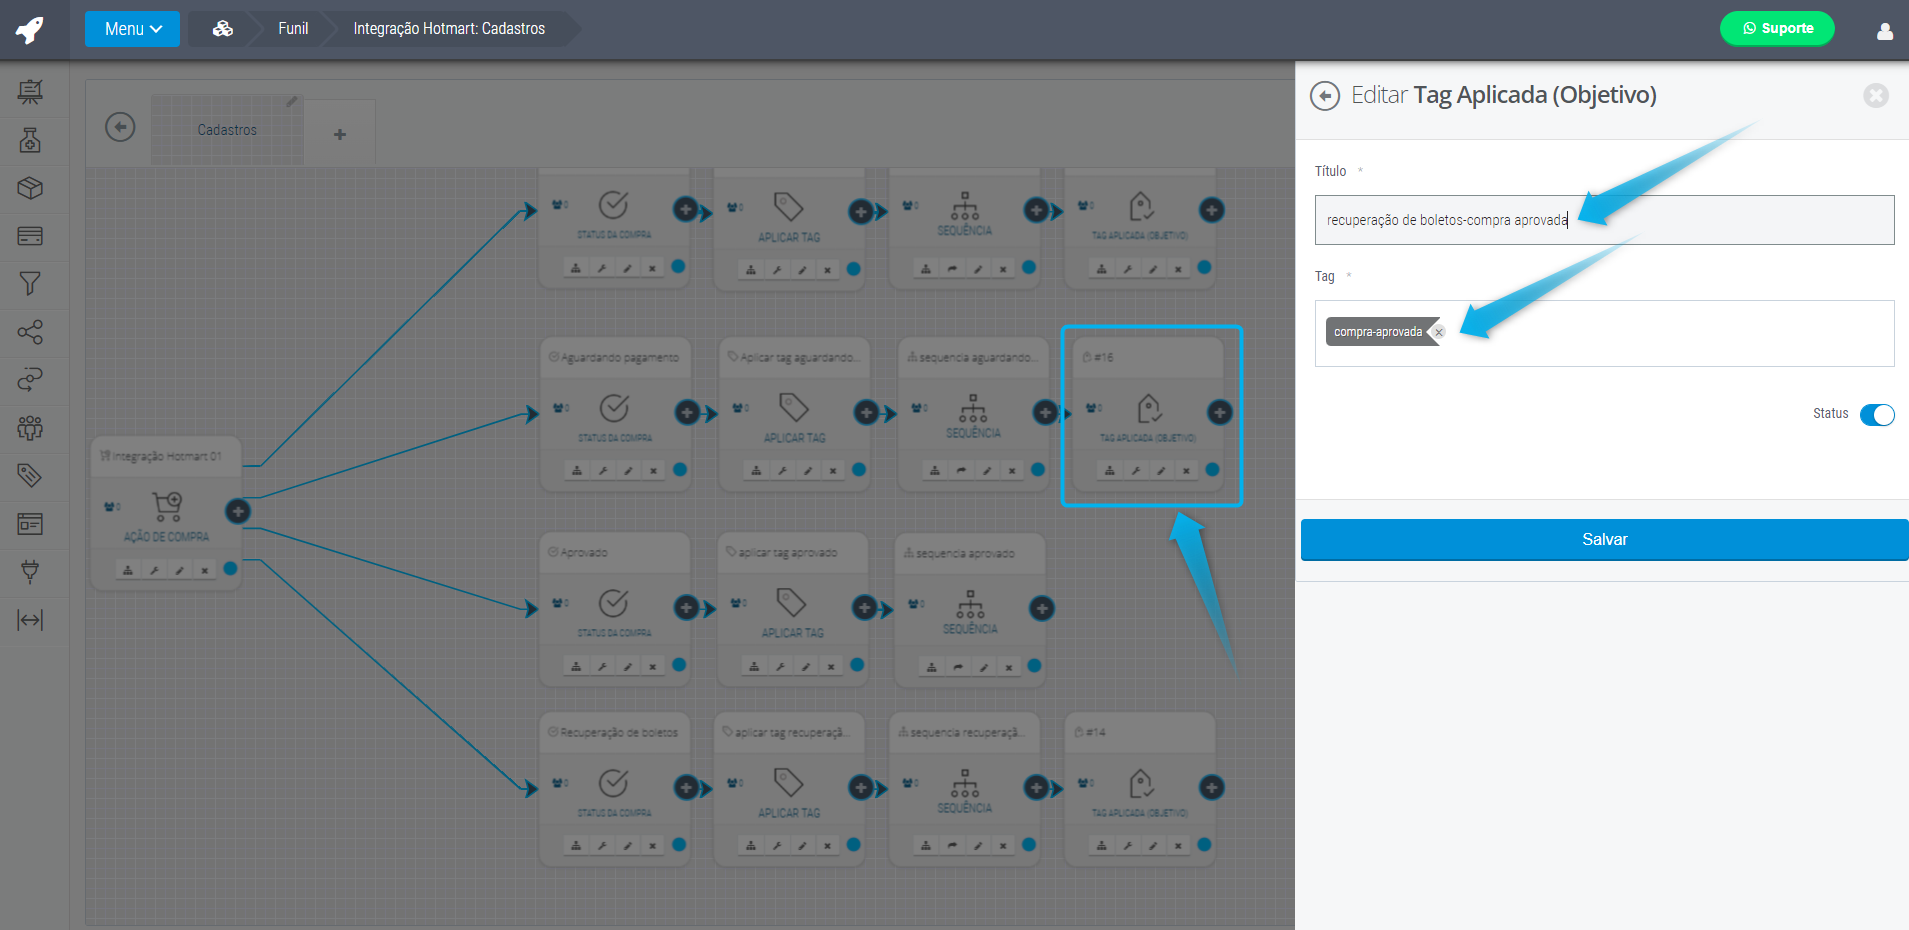Click the Salvar button
The width and height of the screenshot is (1909, 930).
[x=1604, y=540]
